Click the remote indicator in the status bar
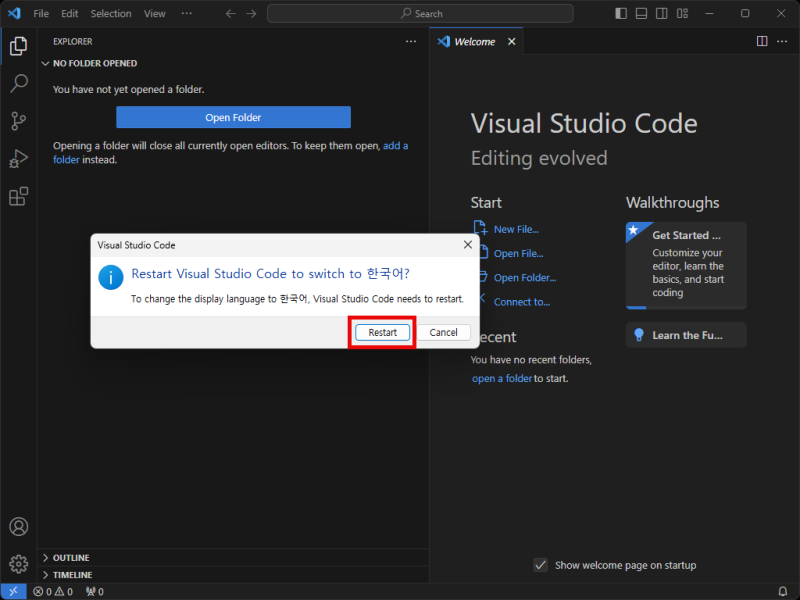The width and height of the screenshot is (800, 600). pos(12,591)
